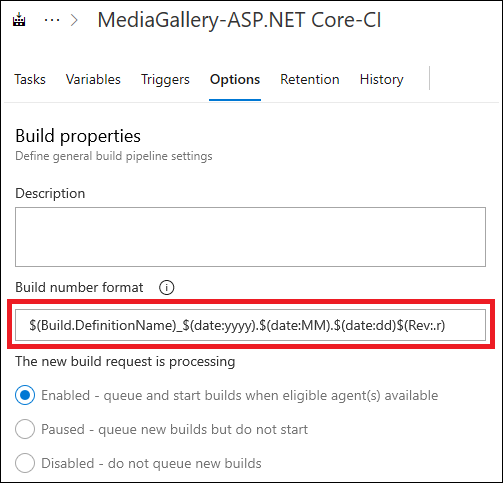Go to the Triggers tab
Screen dimensions: 503x483
165,79
